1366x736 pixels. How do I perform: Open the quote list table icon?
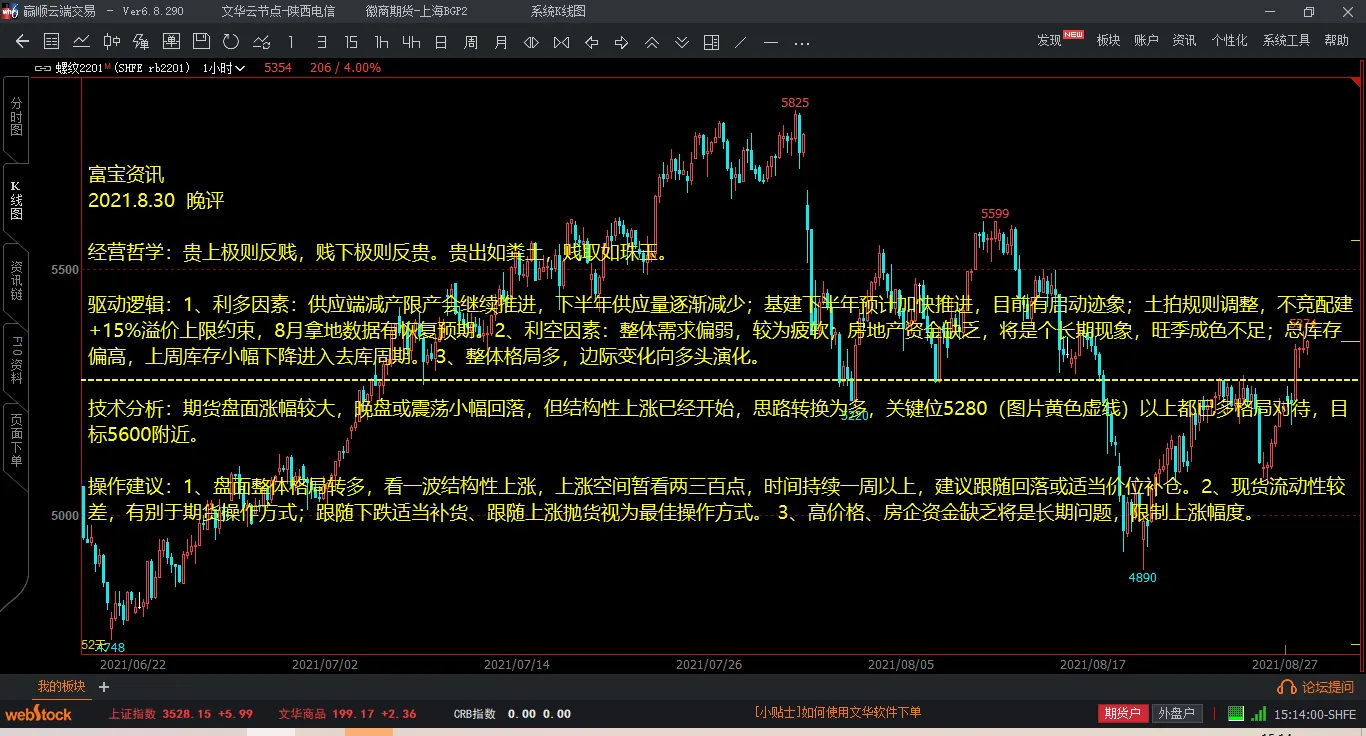[x=52, y=42]
